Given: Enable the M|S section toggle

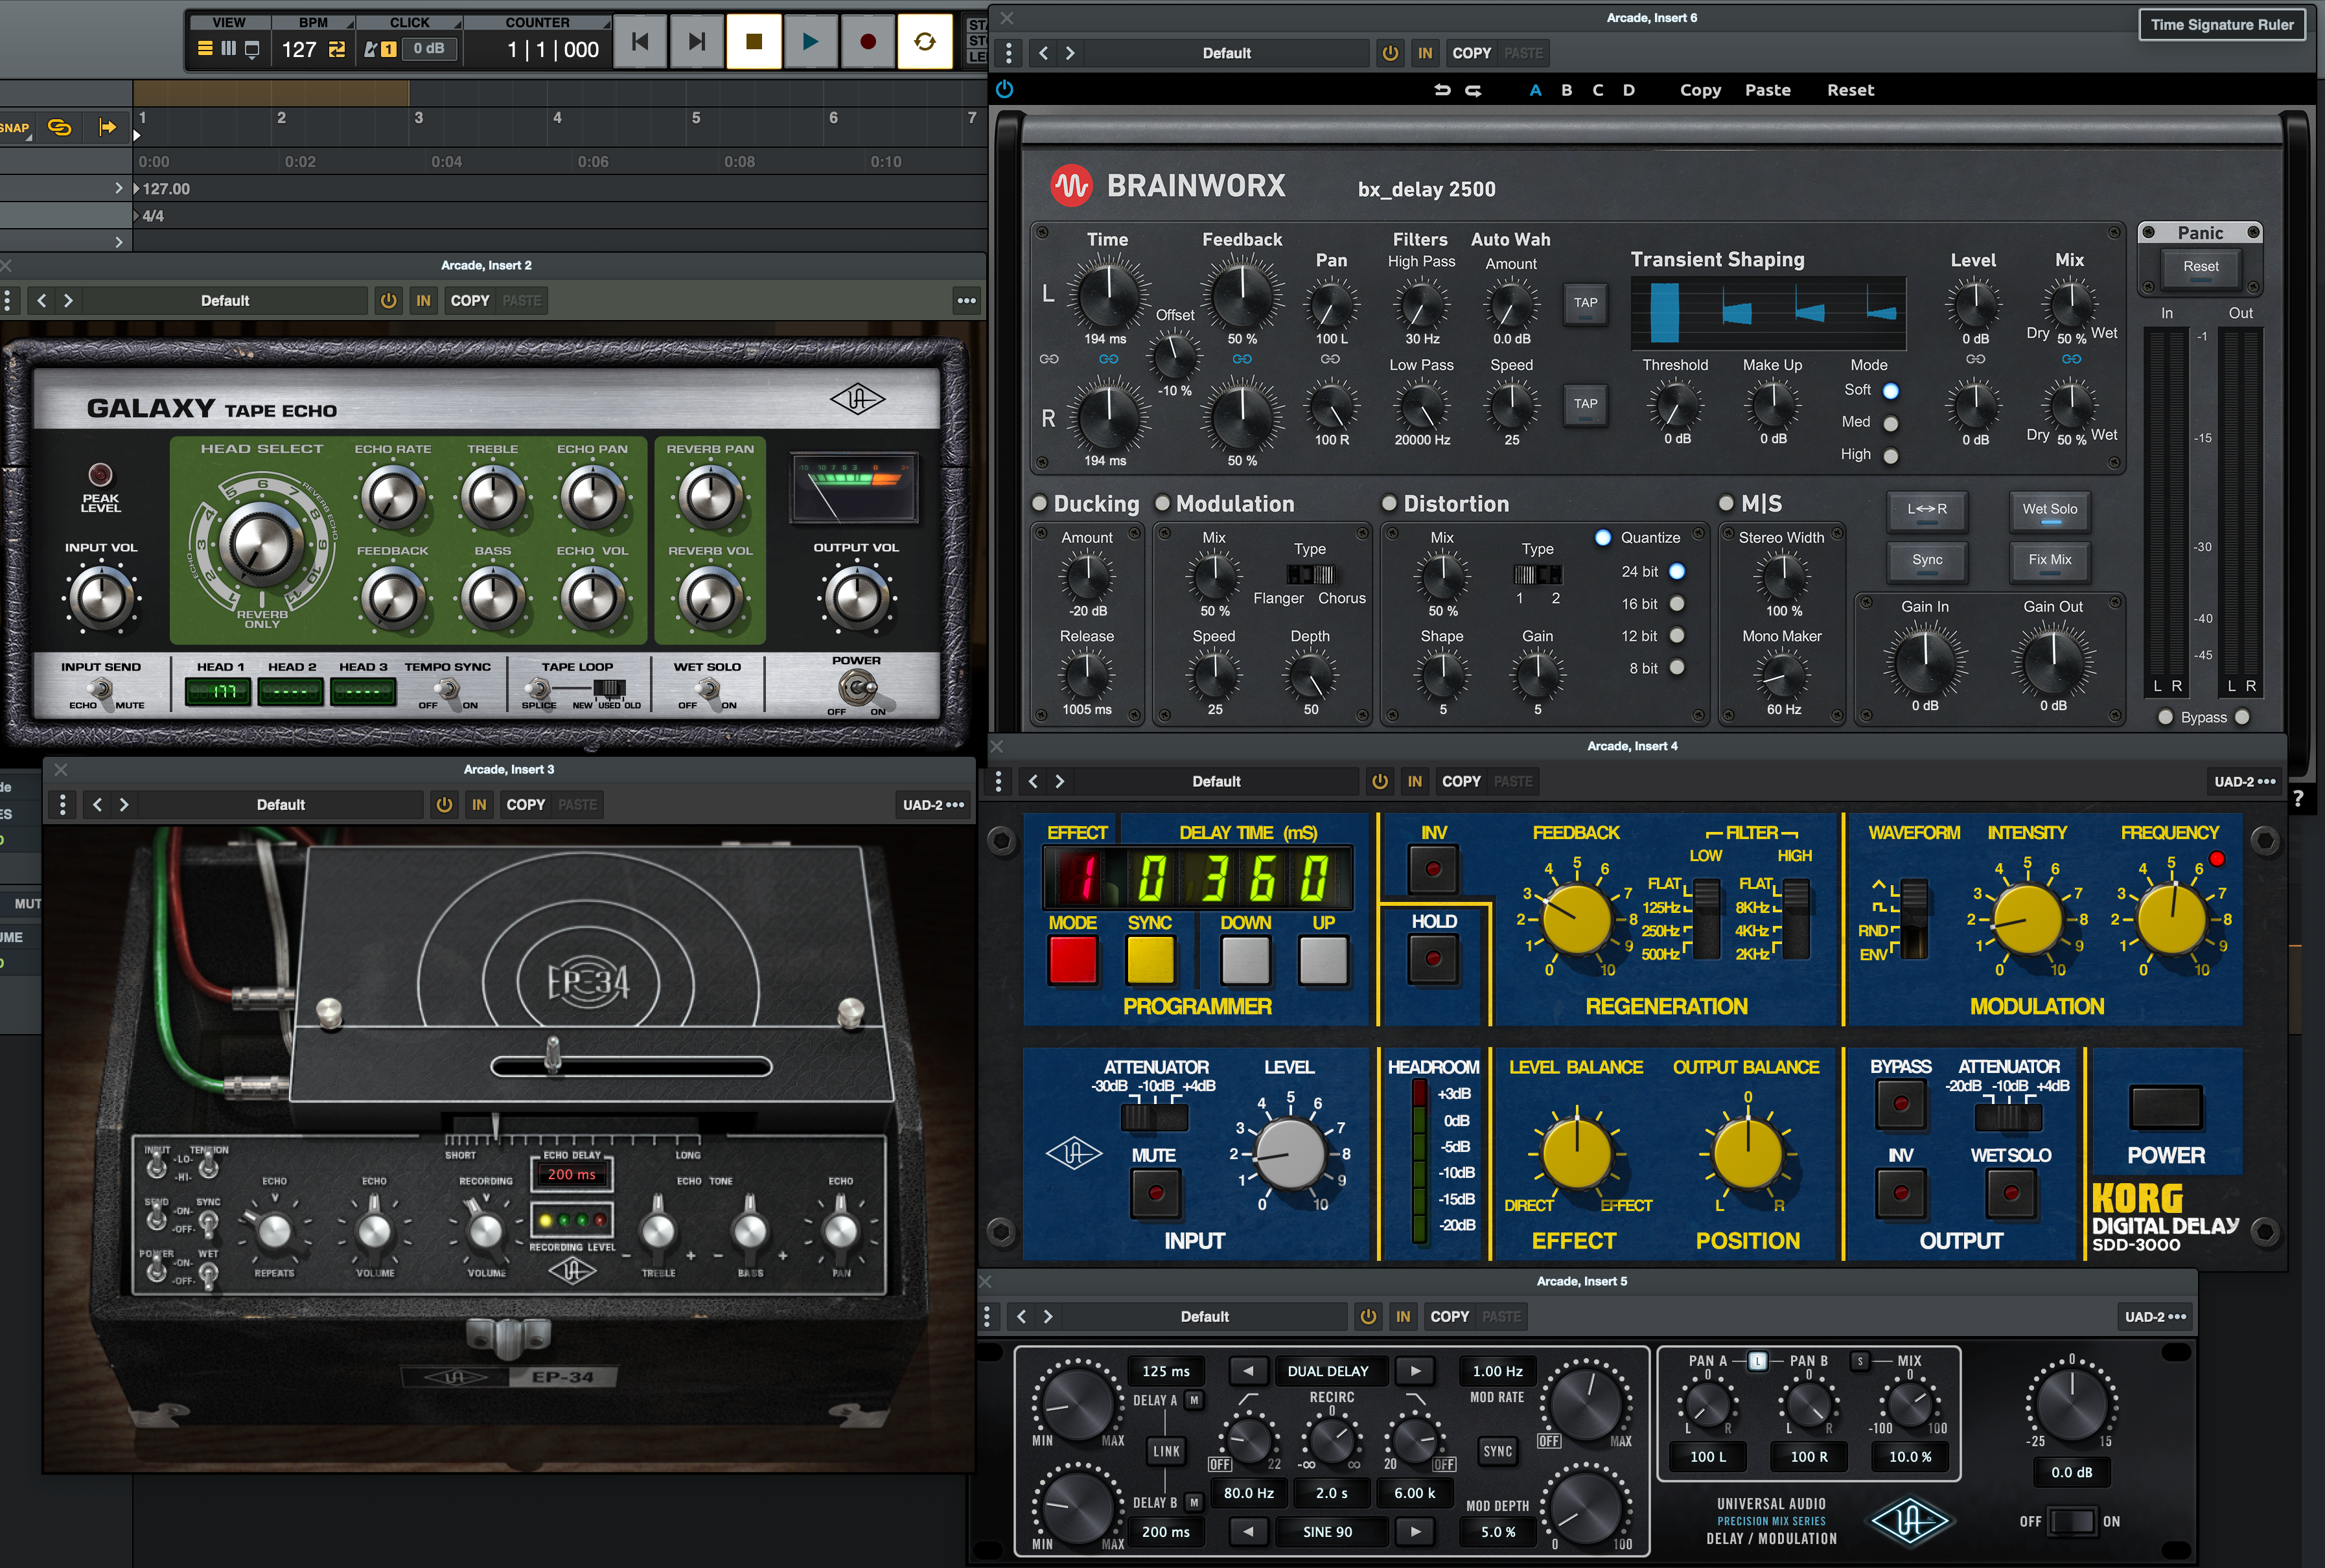Looking at the screenshot, I should [1726, 503].
